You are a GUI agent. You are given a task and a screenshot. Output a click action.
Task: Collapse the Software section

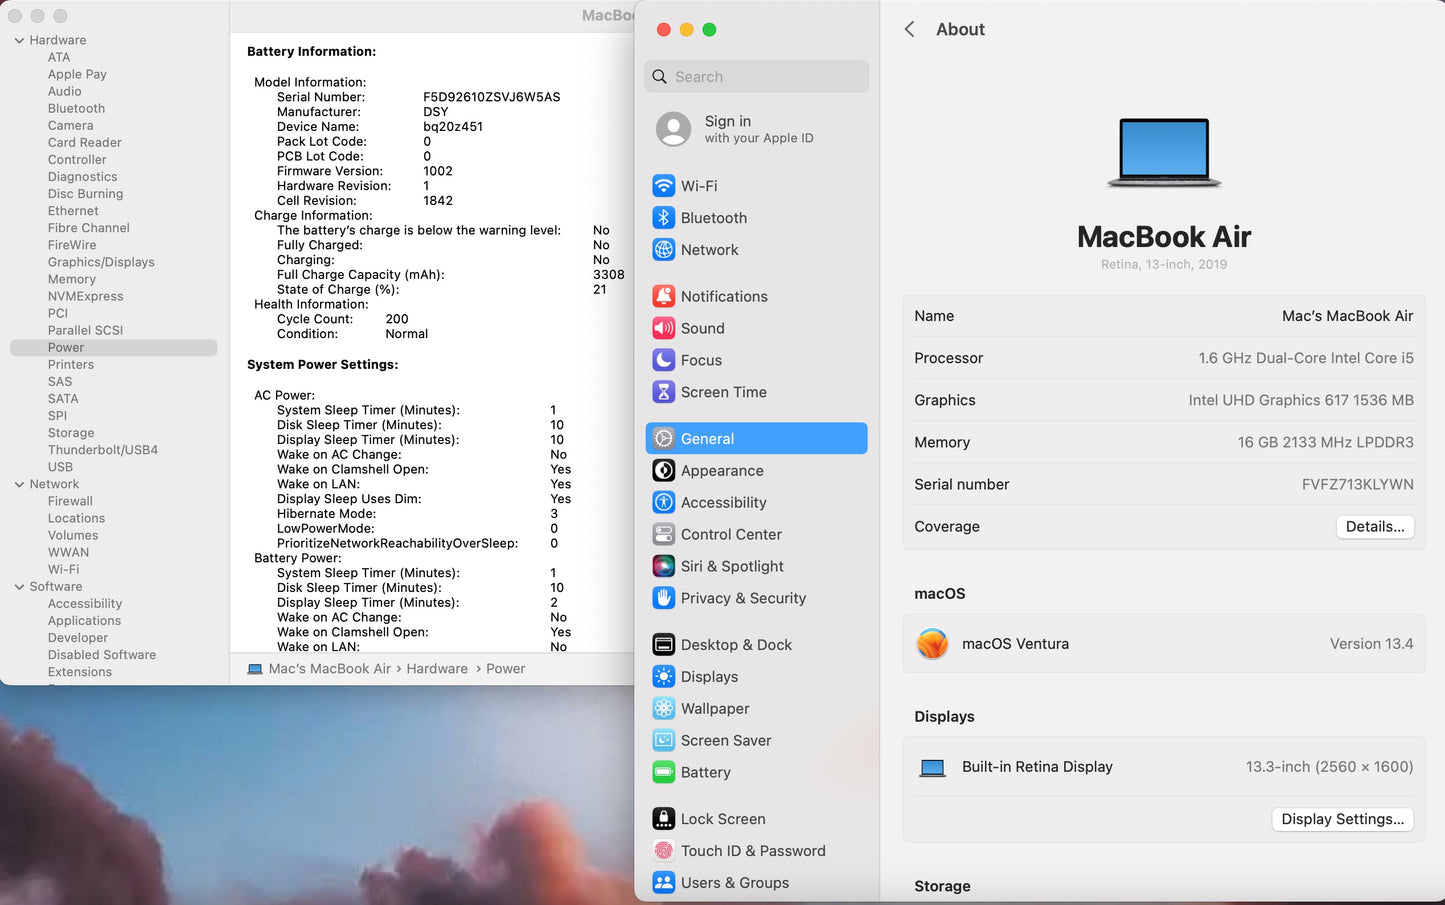pos(18,586)
